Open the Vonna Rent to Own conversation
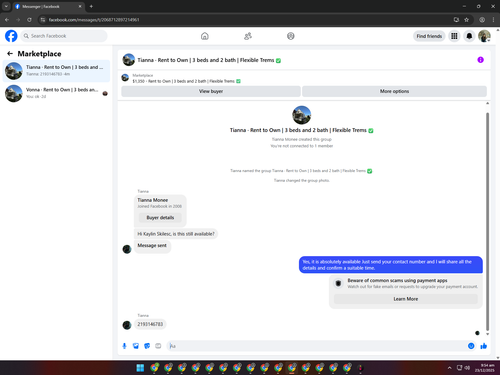 (56, 93)
